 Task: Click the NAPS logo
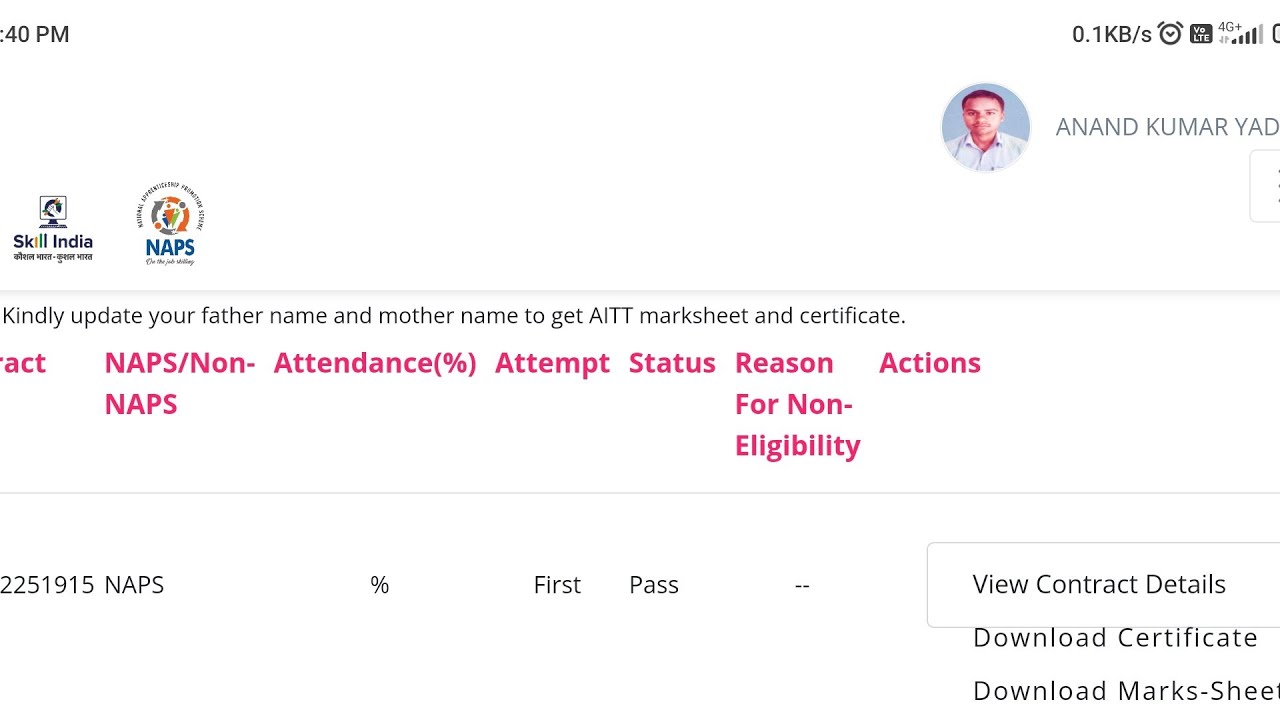[x=170, y=224]
